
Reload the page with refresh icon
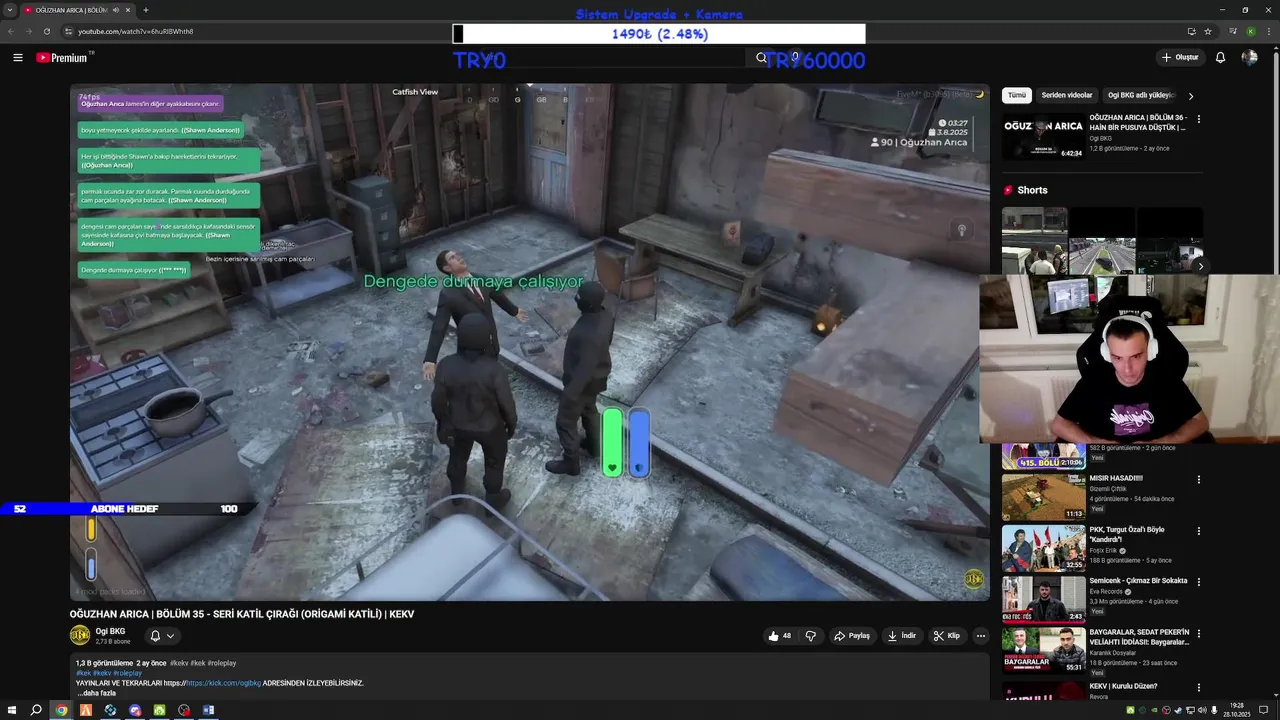click(46, 31)
